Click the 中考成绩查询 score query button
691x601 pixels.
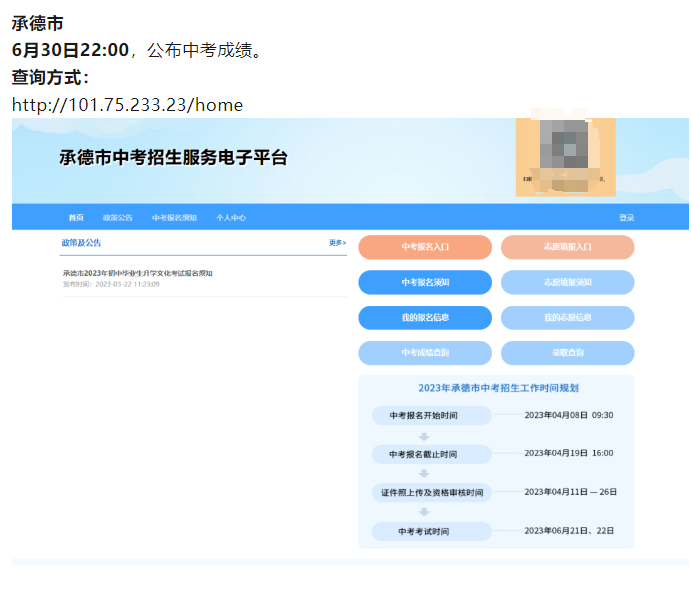click(425, 353)
